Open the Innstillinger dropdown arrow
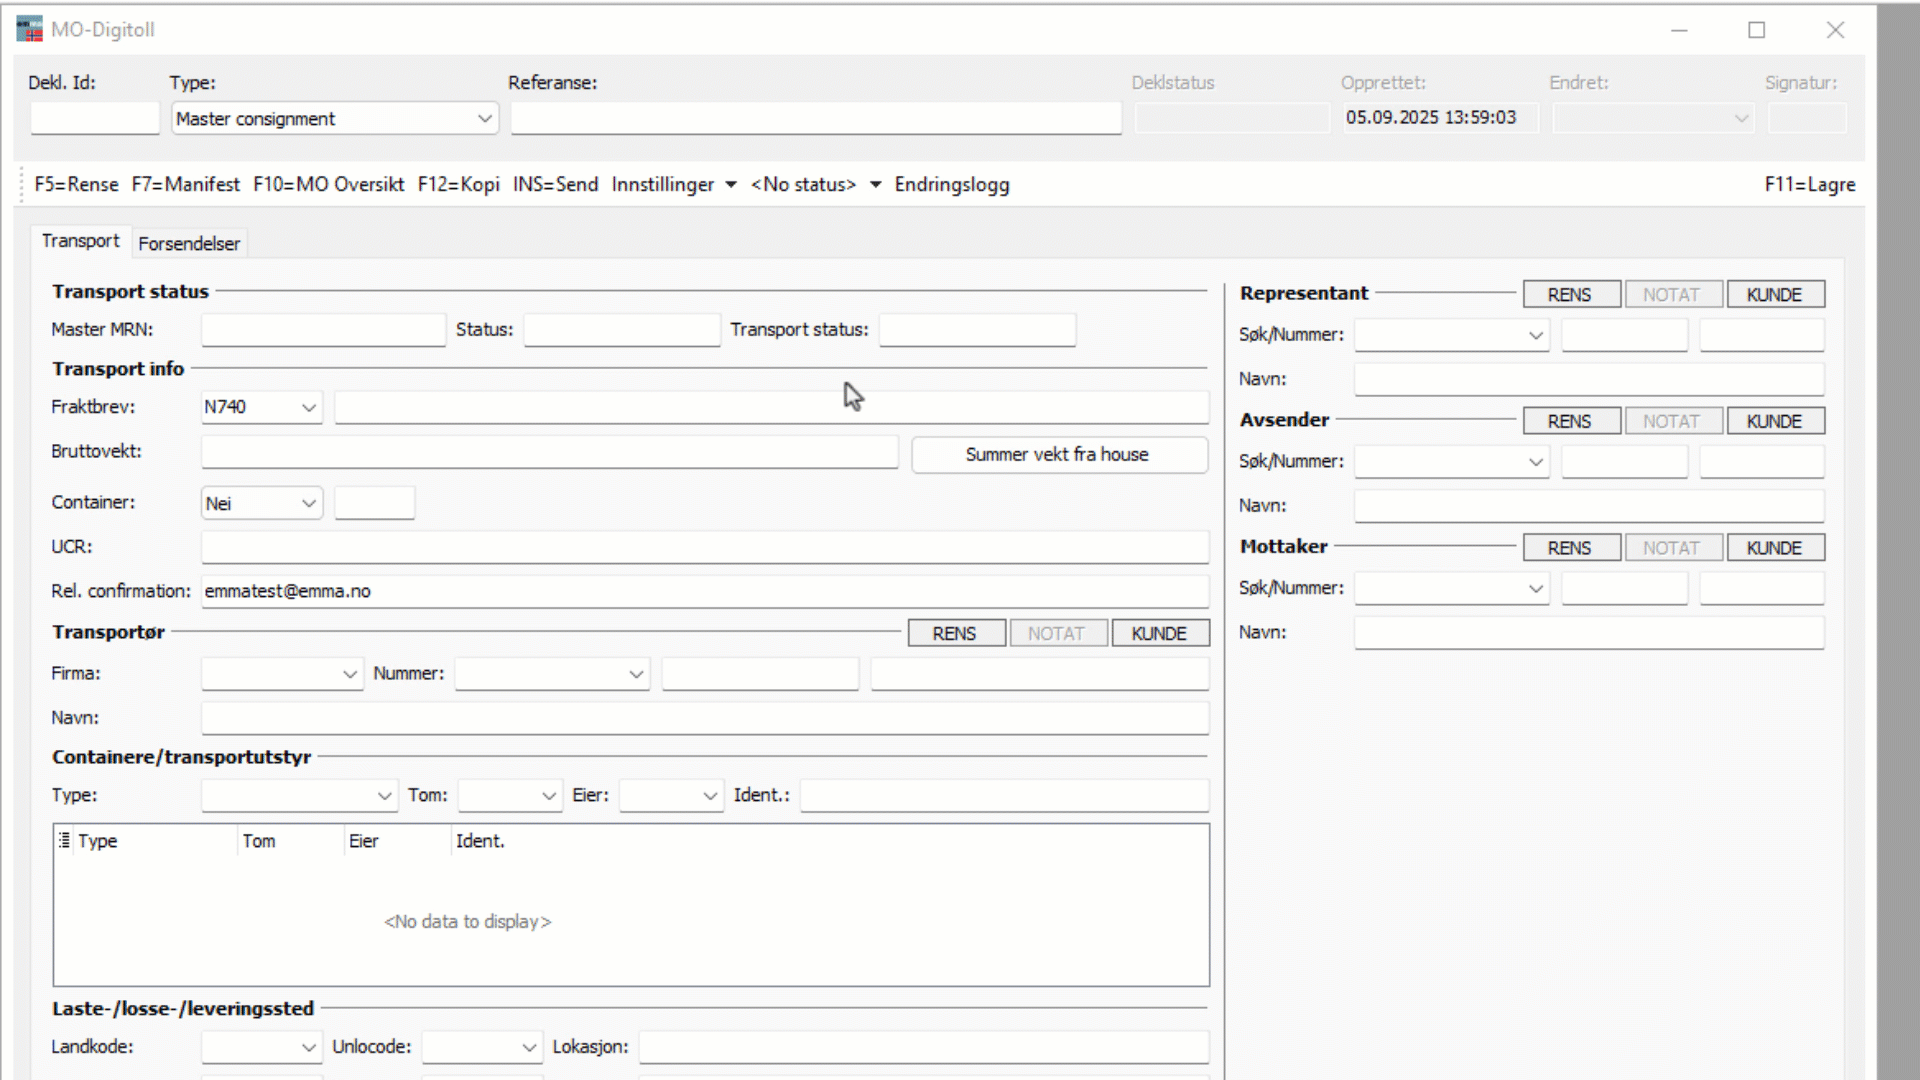The height and width of the screenshot is (1080, 1920). [731, 184]
